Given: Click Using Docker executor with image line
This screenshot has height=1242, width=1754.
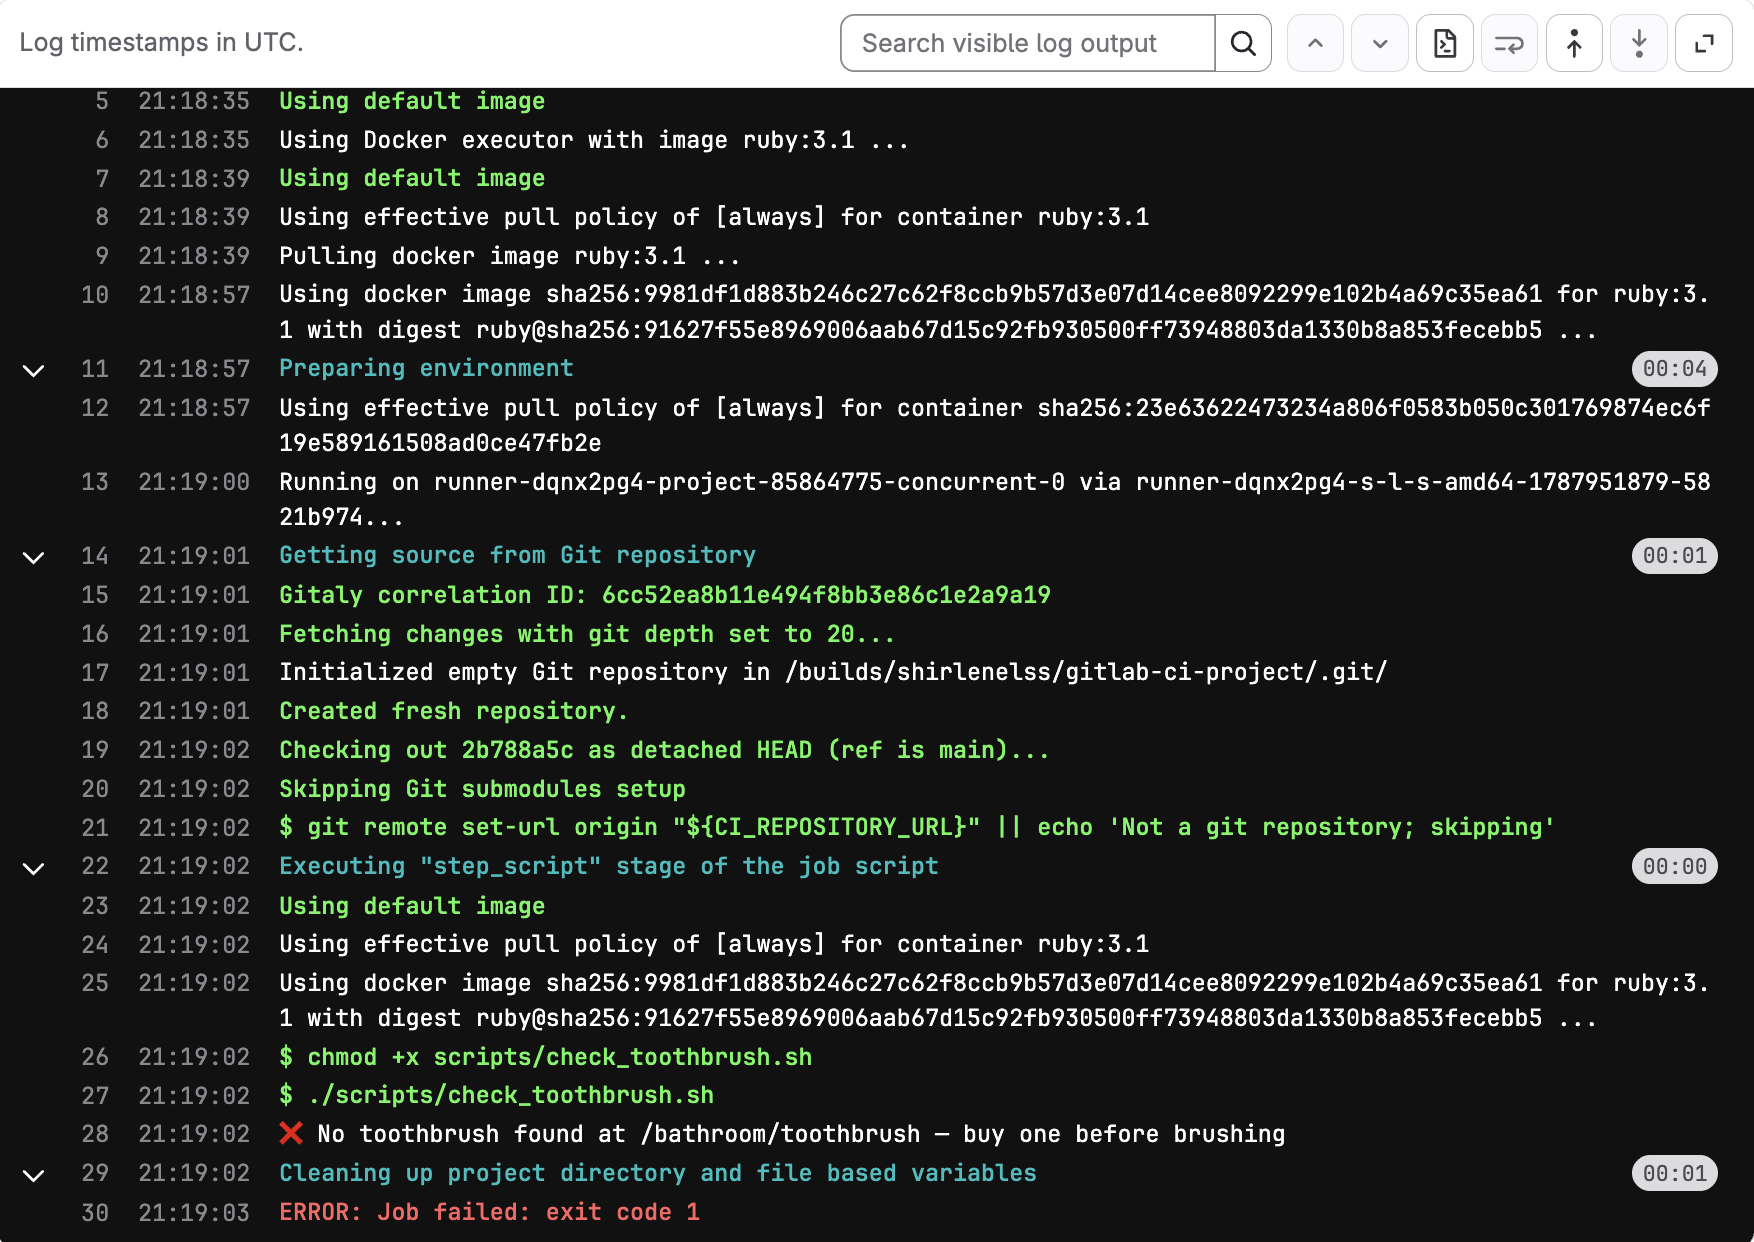Looking at the screenshot, I should click(594, 140).
